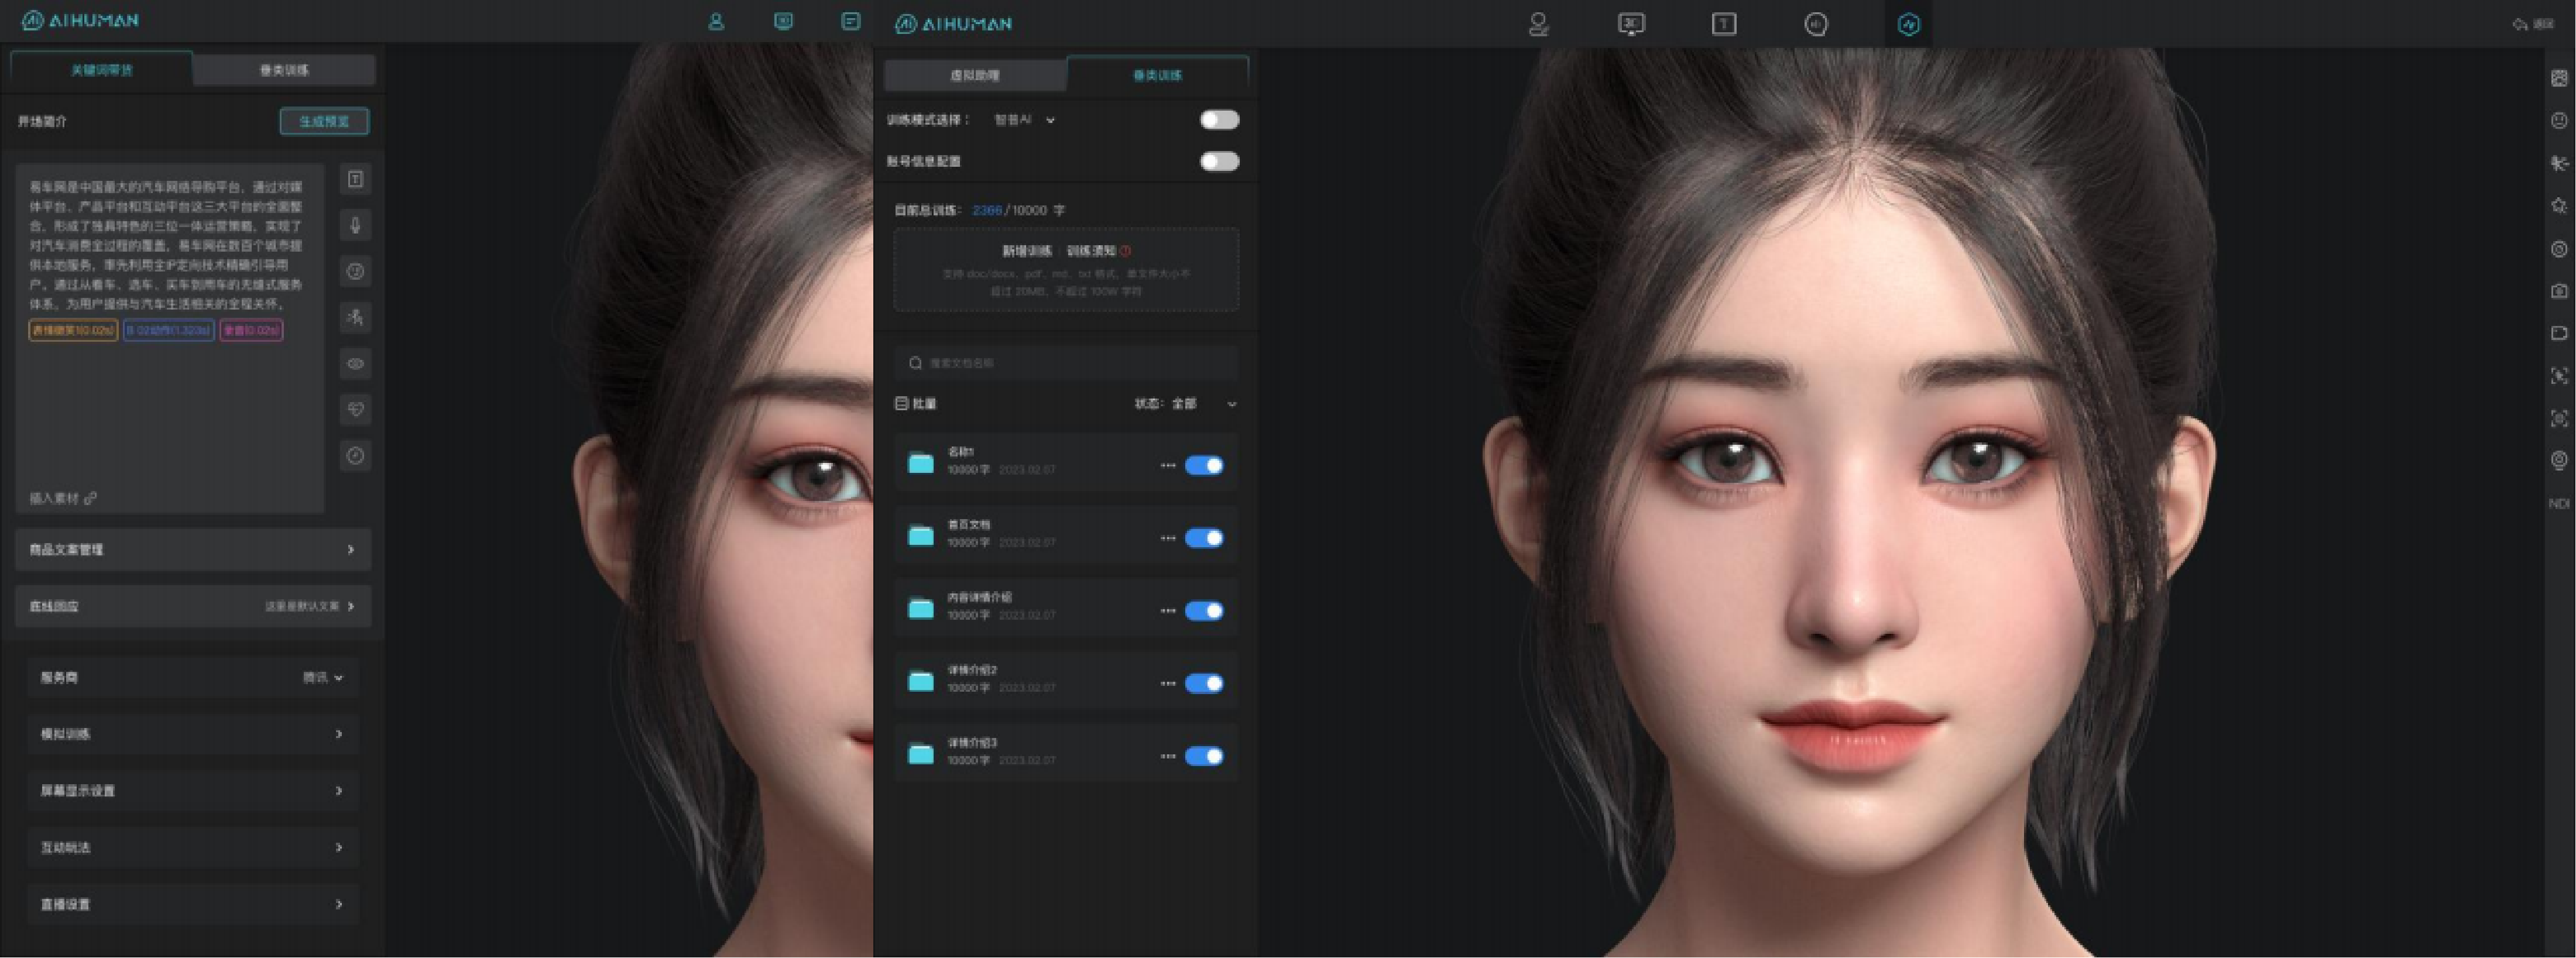
Task: Click the clock icon beside the script box
Action: coord(355,455)
